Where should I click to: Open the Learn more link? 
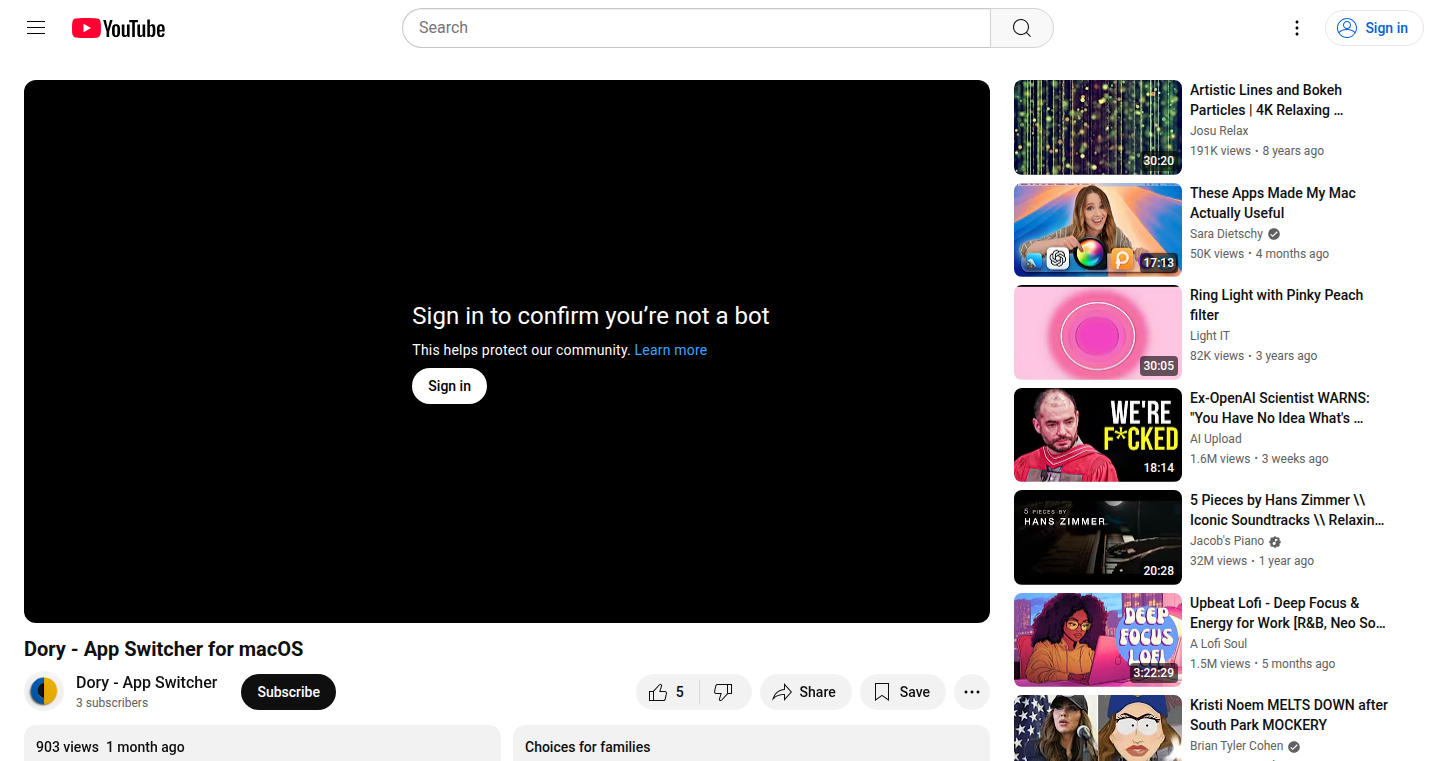(x=670, y=350)
